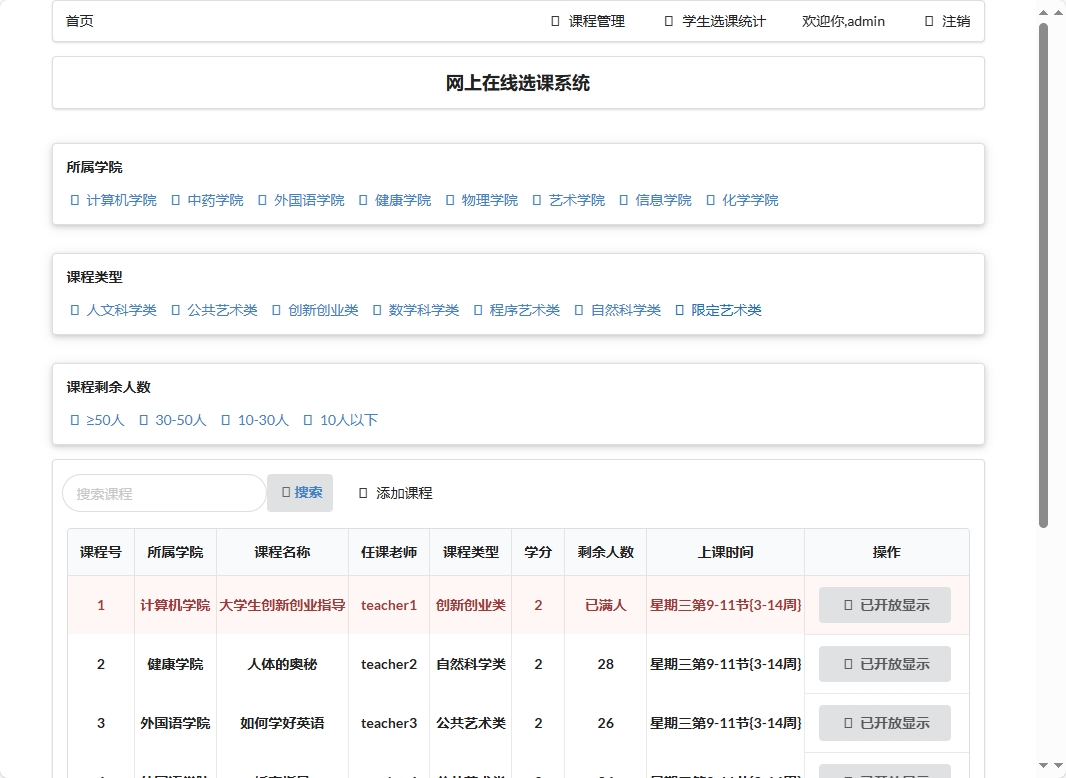Open the 首页 home menu item
This screenshot has width=1066, height=778.
(x=79, y=21)
